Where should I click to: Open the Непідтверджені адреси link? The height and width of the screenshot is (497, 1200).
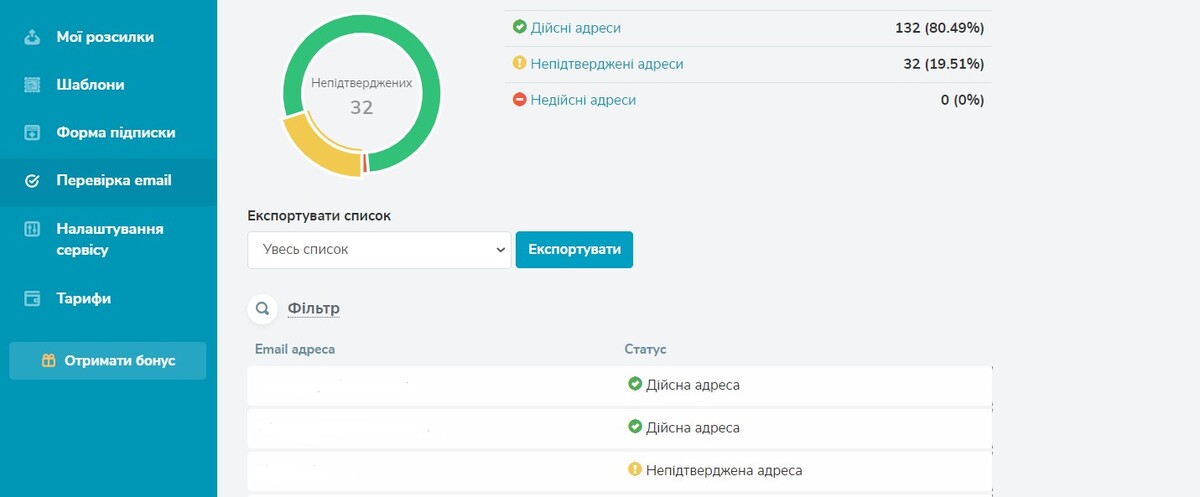607,64
